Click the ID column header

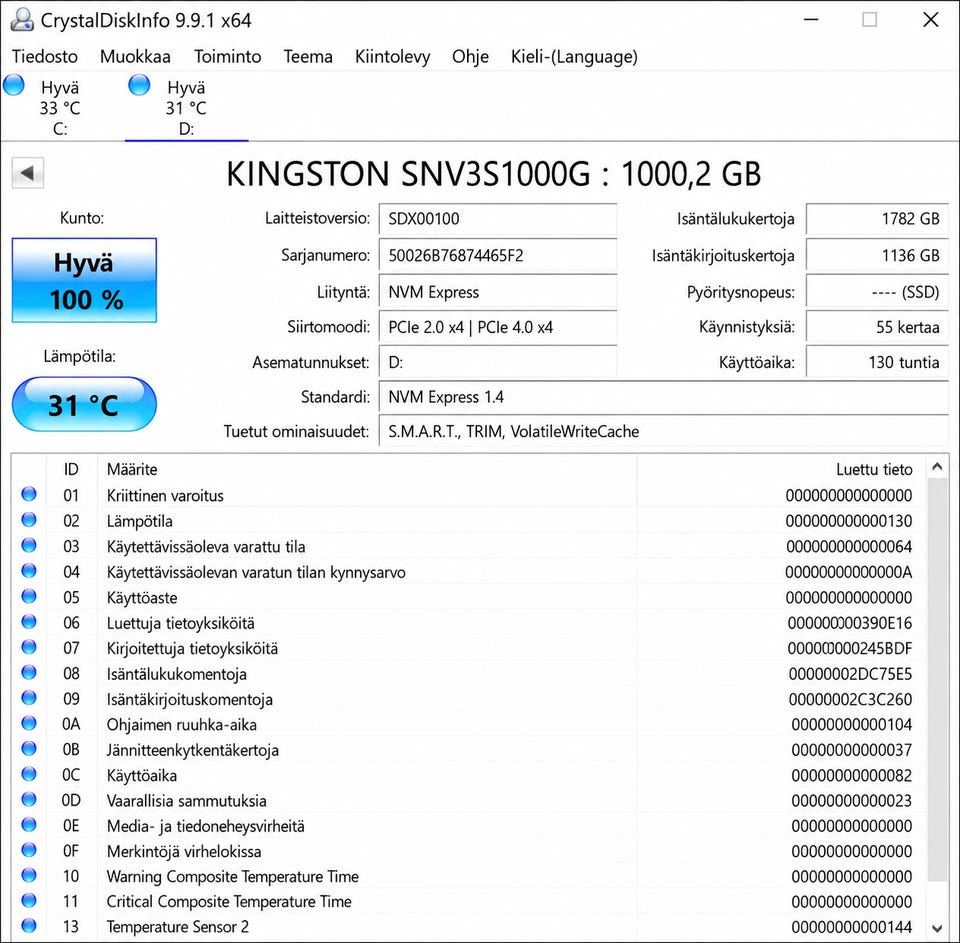coord(71,469)
